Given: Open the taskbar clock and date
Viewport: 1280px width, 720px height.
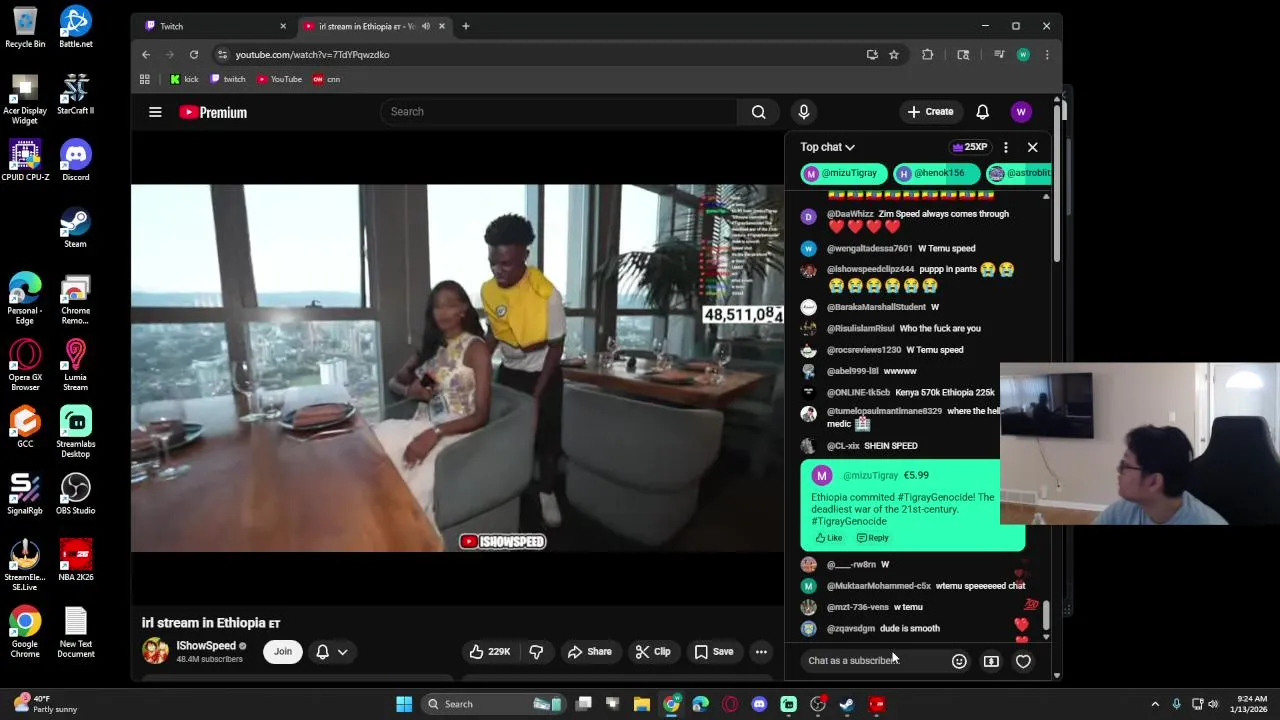Looking at the screenshot, I should [x=1250, y=704].
